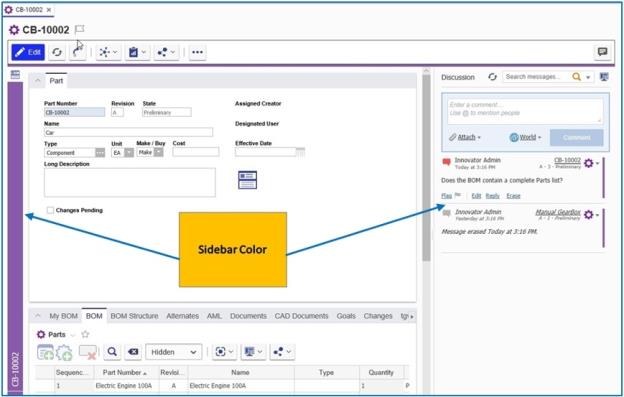Select the Part form tab

pos(56,81)
